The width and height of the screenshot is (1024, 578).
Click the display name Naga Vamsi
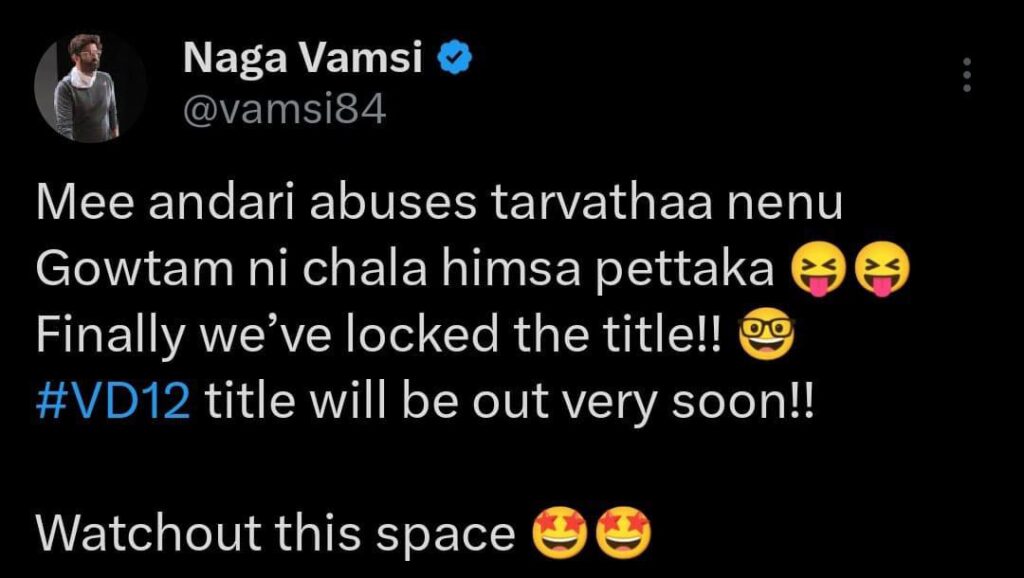(x=302, y=61)
